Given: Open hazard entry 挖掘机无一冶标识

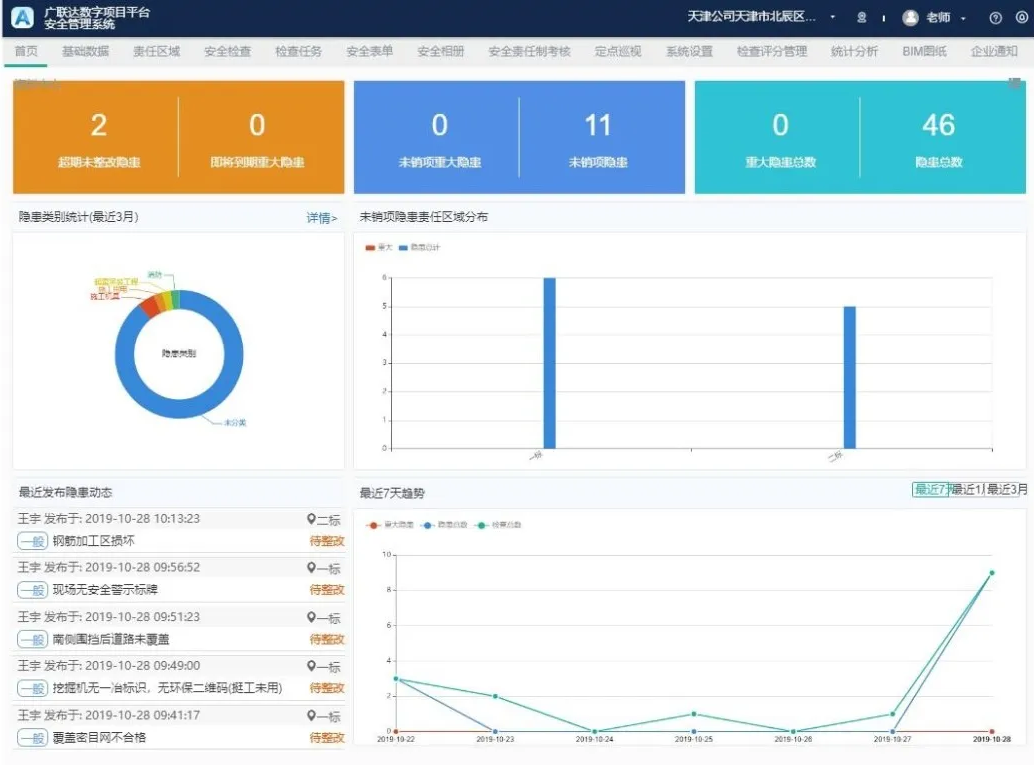Looking at the screenshot, I should pyautogui.click(x=167, y=688).
